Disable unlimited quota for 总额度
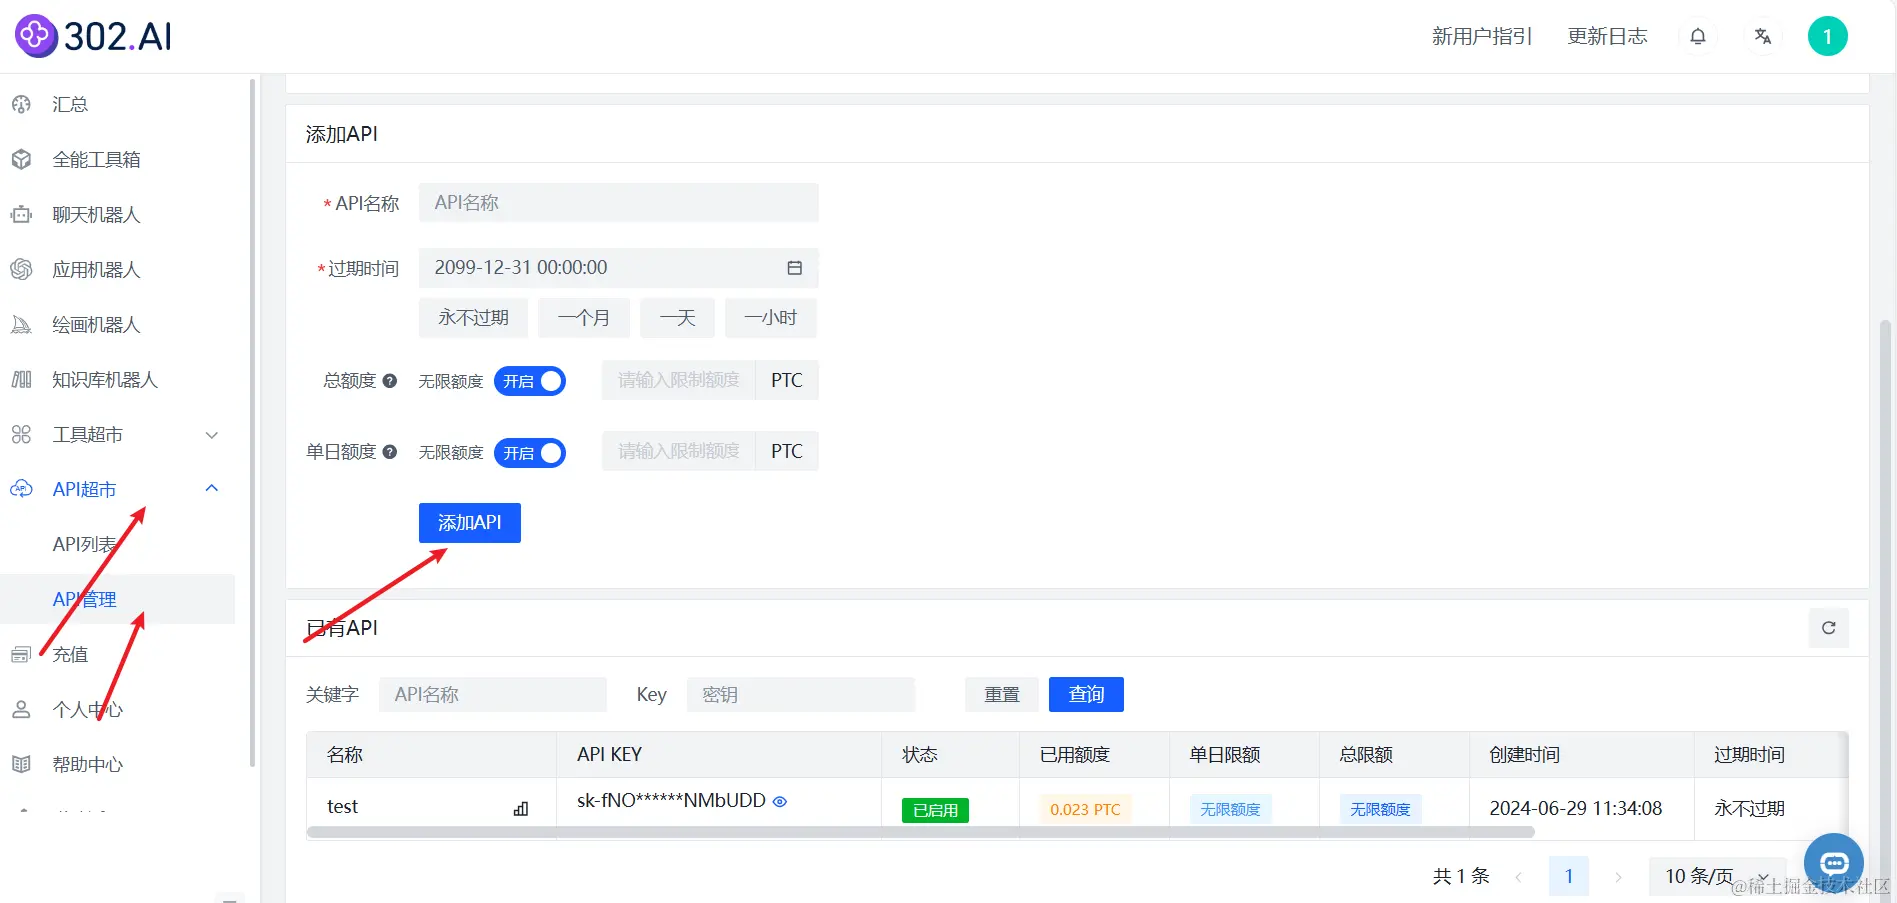The image size is (1897, 903). point(530,380)
